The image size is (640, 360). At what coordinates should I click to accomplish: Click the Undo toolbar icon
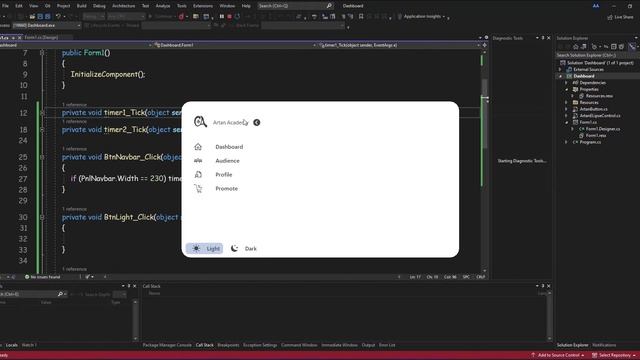tap(58, 16)
